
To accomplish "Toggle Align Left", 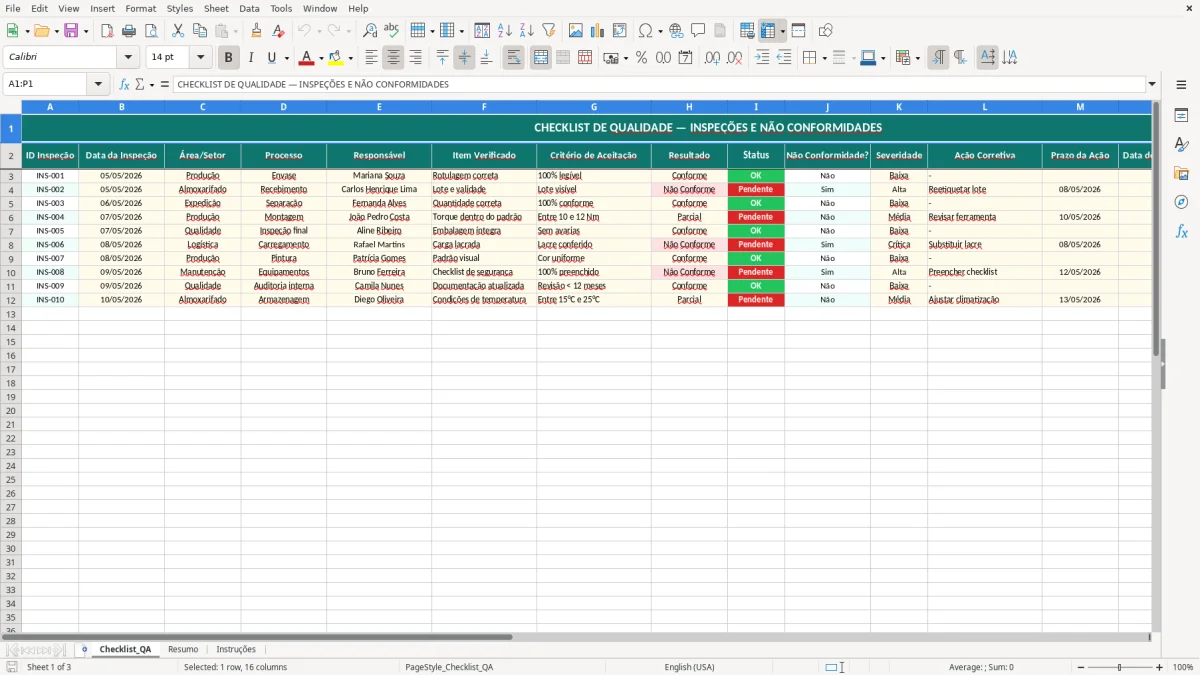I will [371, 58].
